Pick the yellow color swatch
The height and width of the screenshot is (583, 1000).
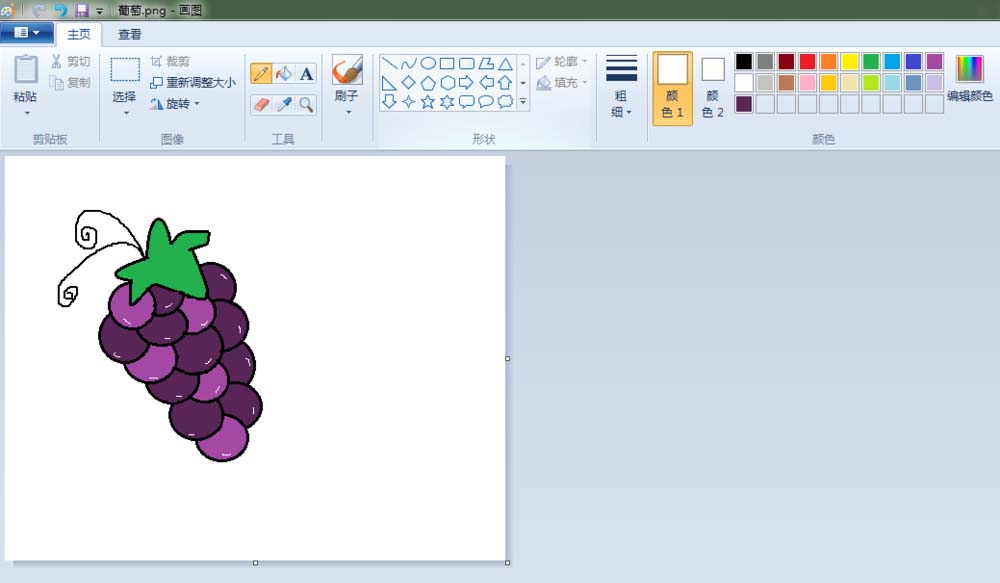(849, 61)
